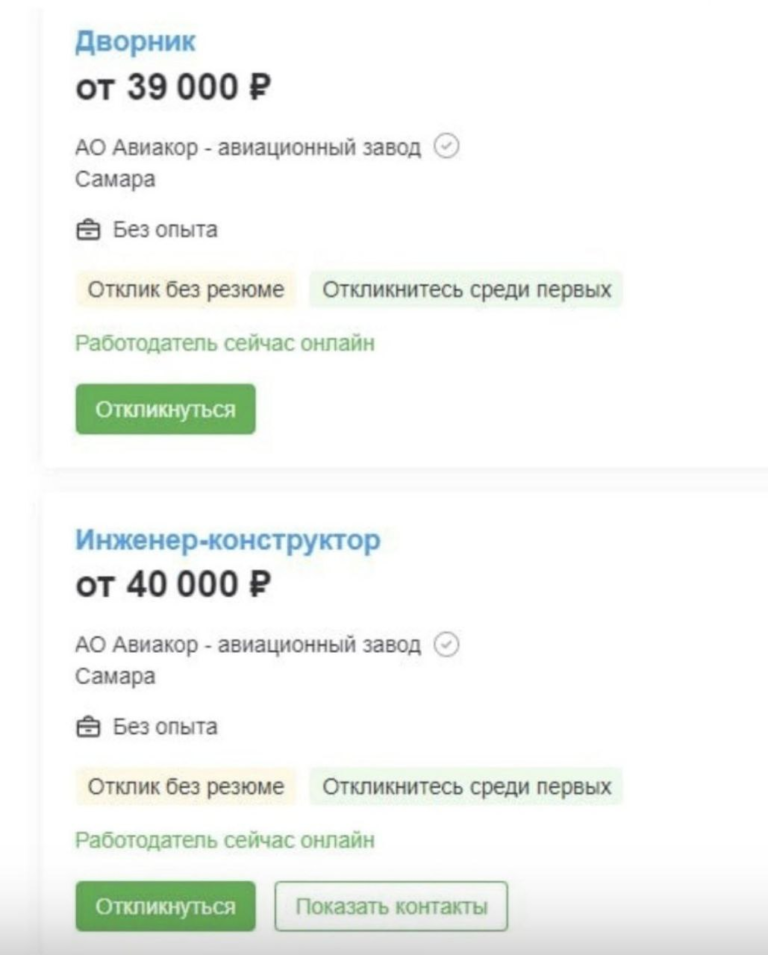Open the Инженер-конструктор vacancy title link

click(228, 540)
